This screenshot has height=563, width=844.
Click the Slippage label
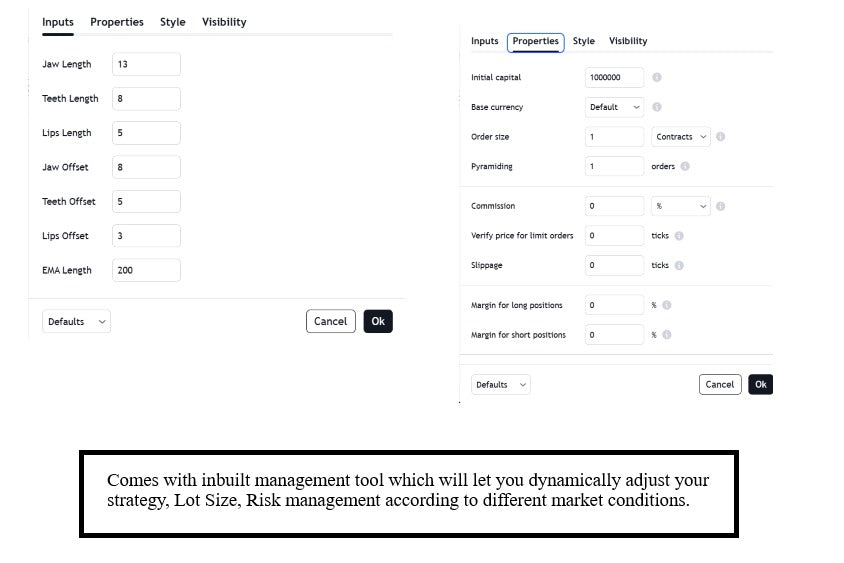(x=487, y=265)
